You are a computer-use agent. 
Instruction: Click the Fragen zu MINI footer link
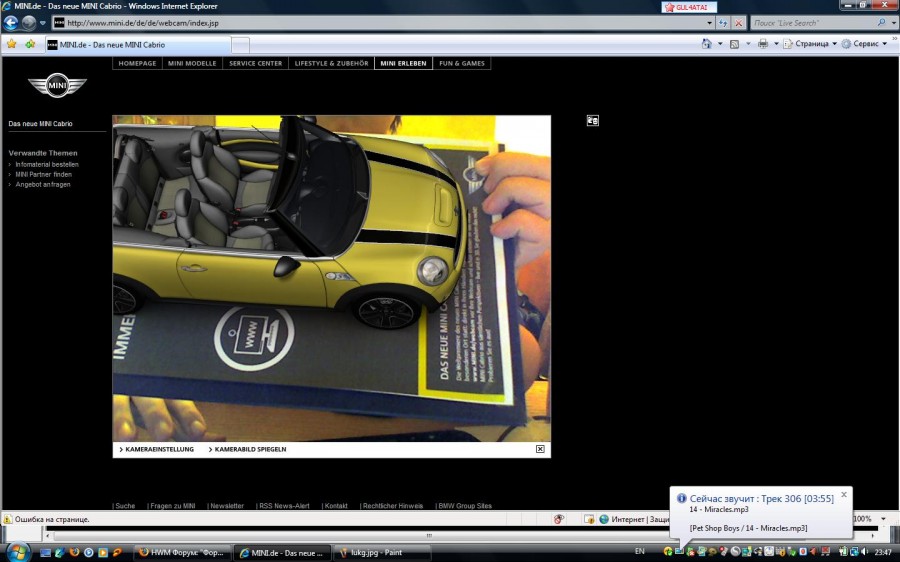(172, 506)
